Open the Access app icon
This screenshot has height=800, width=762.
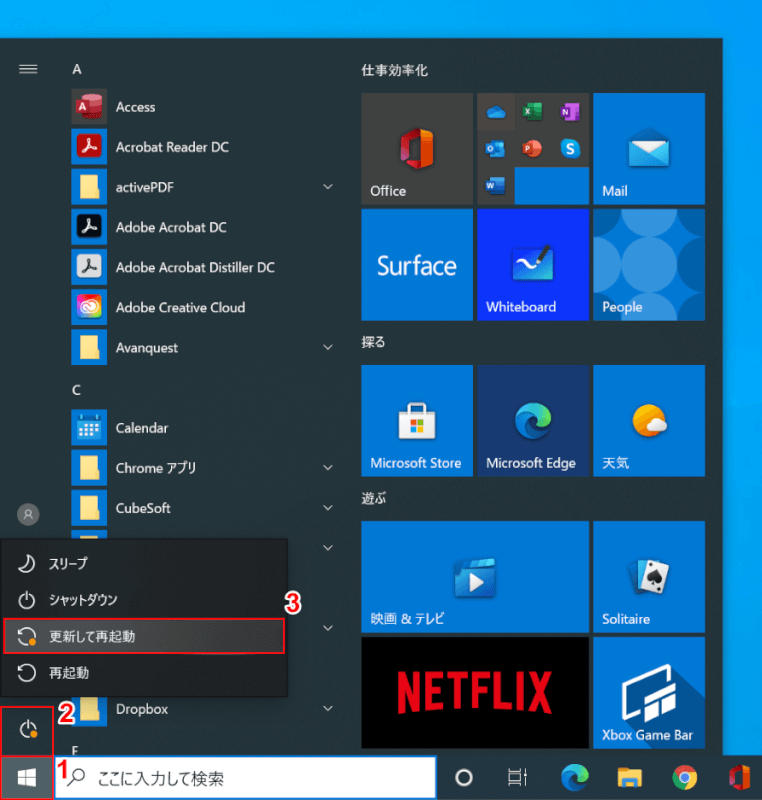click(89, 107)
